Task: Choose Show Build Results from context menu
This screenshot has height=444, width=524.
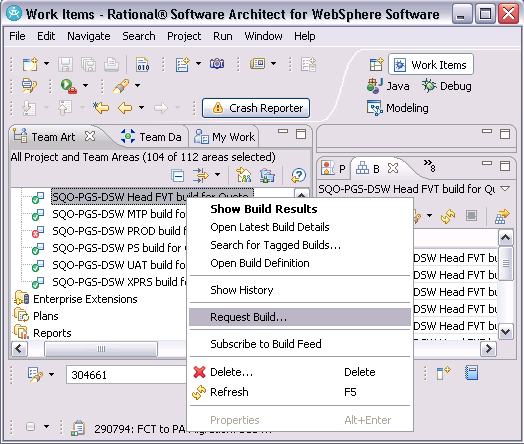Action: 300,209
